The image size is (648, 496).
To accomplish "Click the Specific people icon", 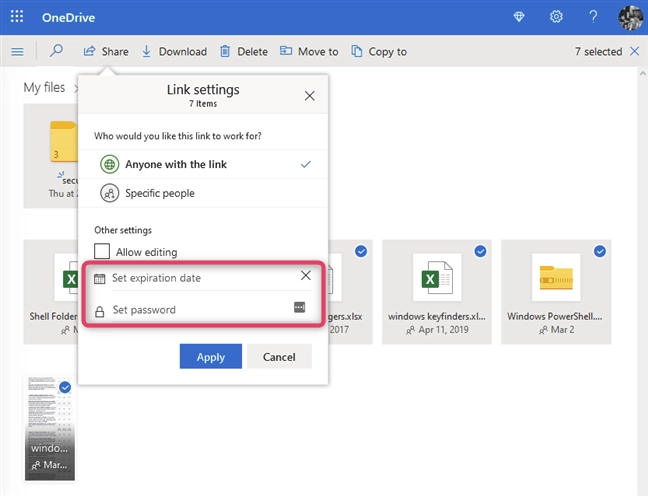I will pyautogui.click(x=110, y=193).
